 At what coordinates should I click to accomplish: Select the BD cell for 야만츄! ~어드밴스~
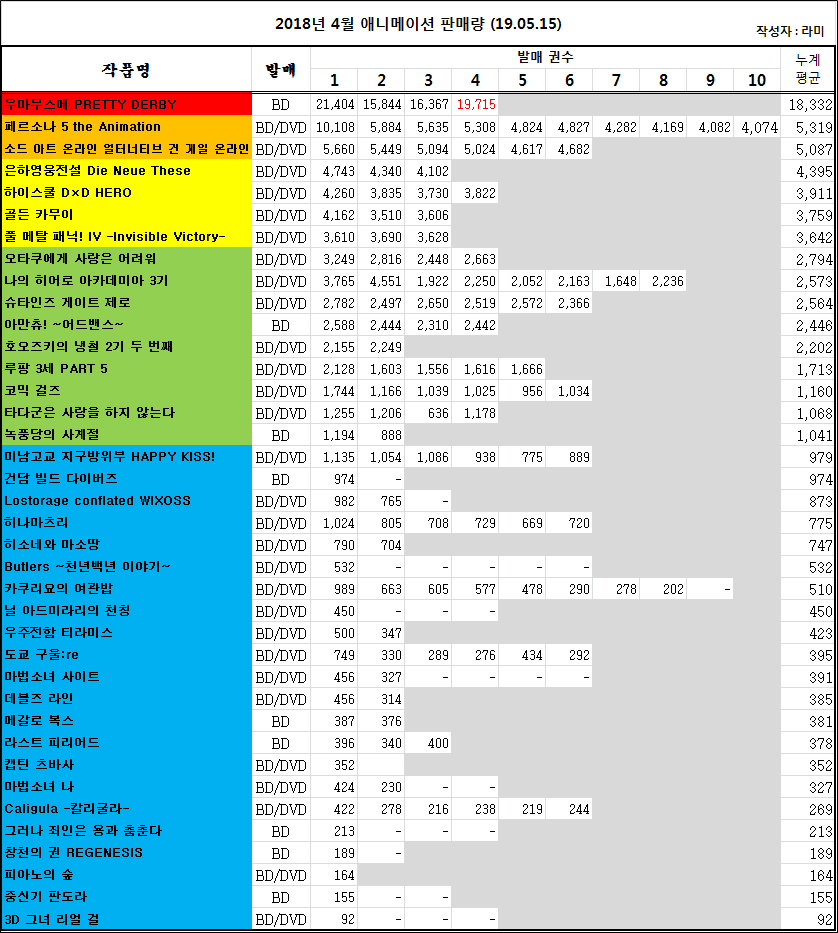pyautogui.click(x=278, y=325)
